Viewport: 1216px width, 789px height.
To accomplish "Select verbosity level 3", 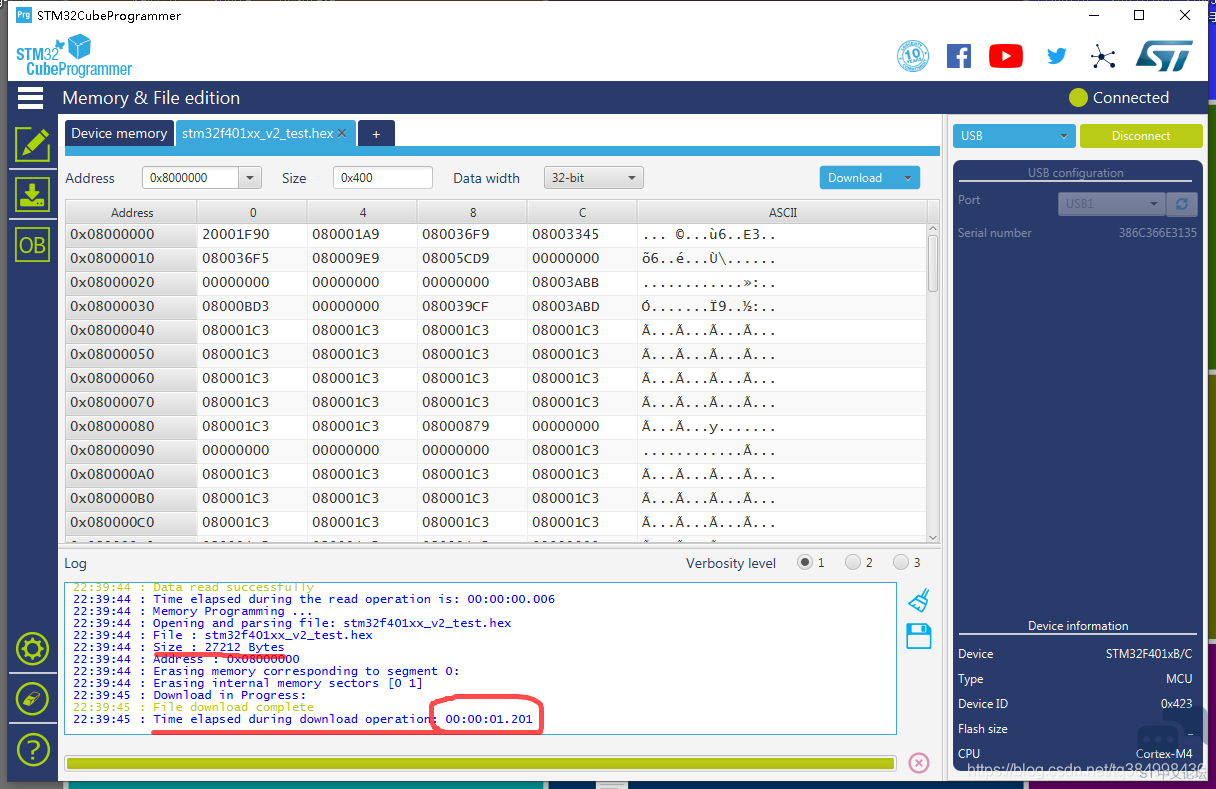I will [902, 563].
